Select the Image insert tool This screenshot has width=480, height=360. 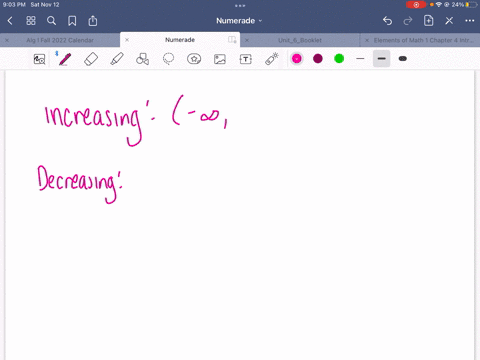coord(220,59)
